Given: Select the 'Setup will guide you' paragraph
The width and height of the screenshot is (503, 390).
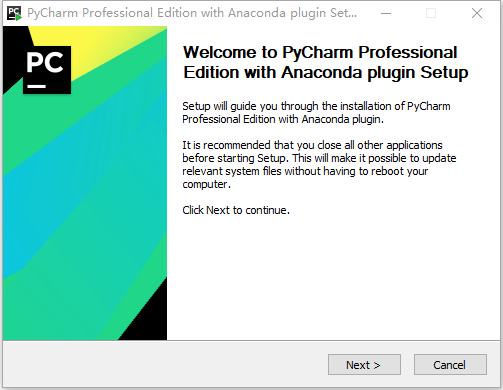Looking at the screenshot, I should click(x=316, y=112).
